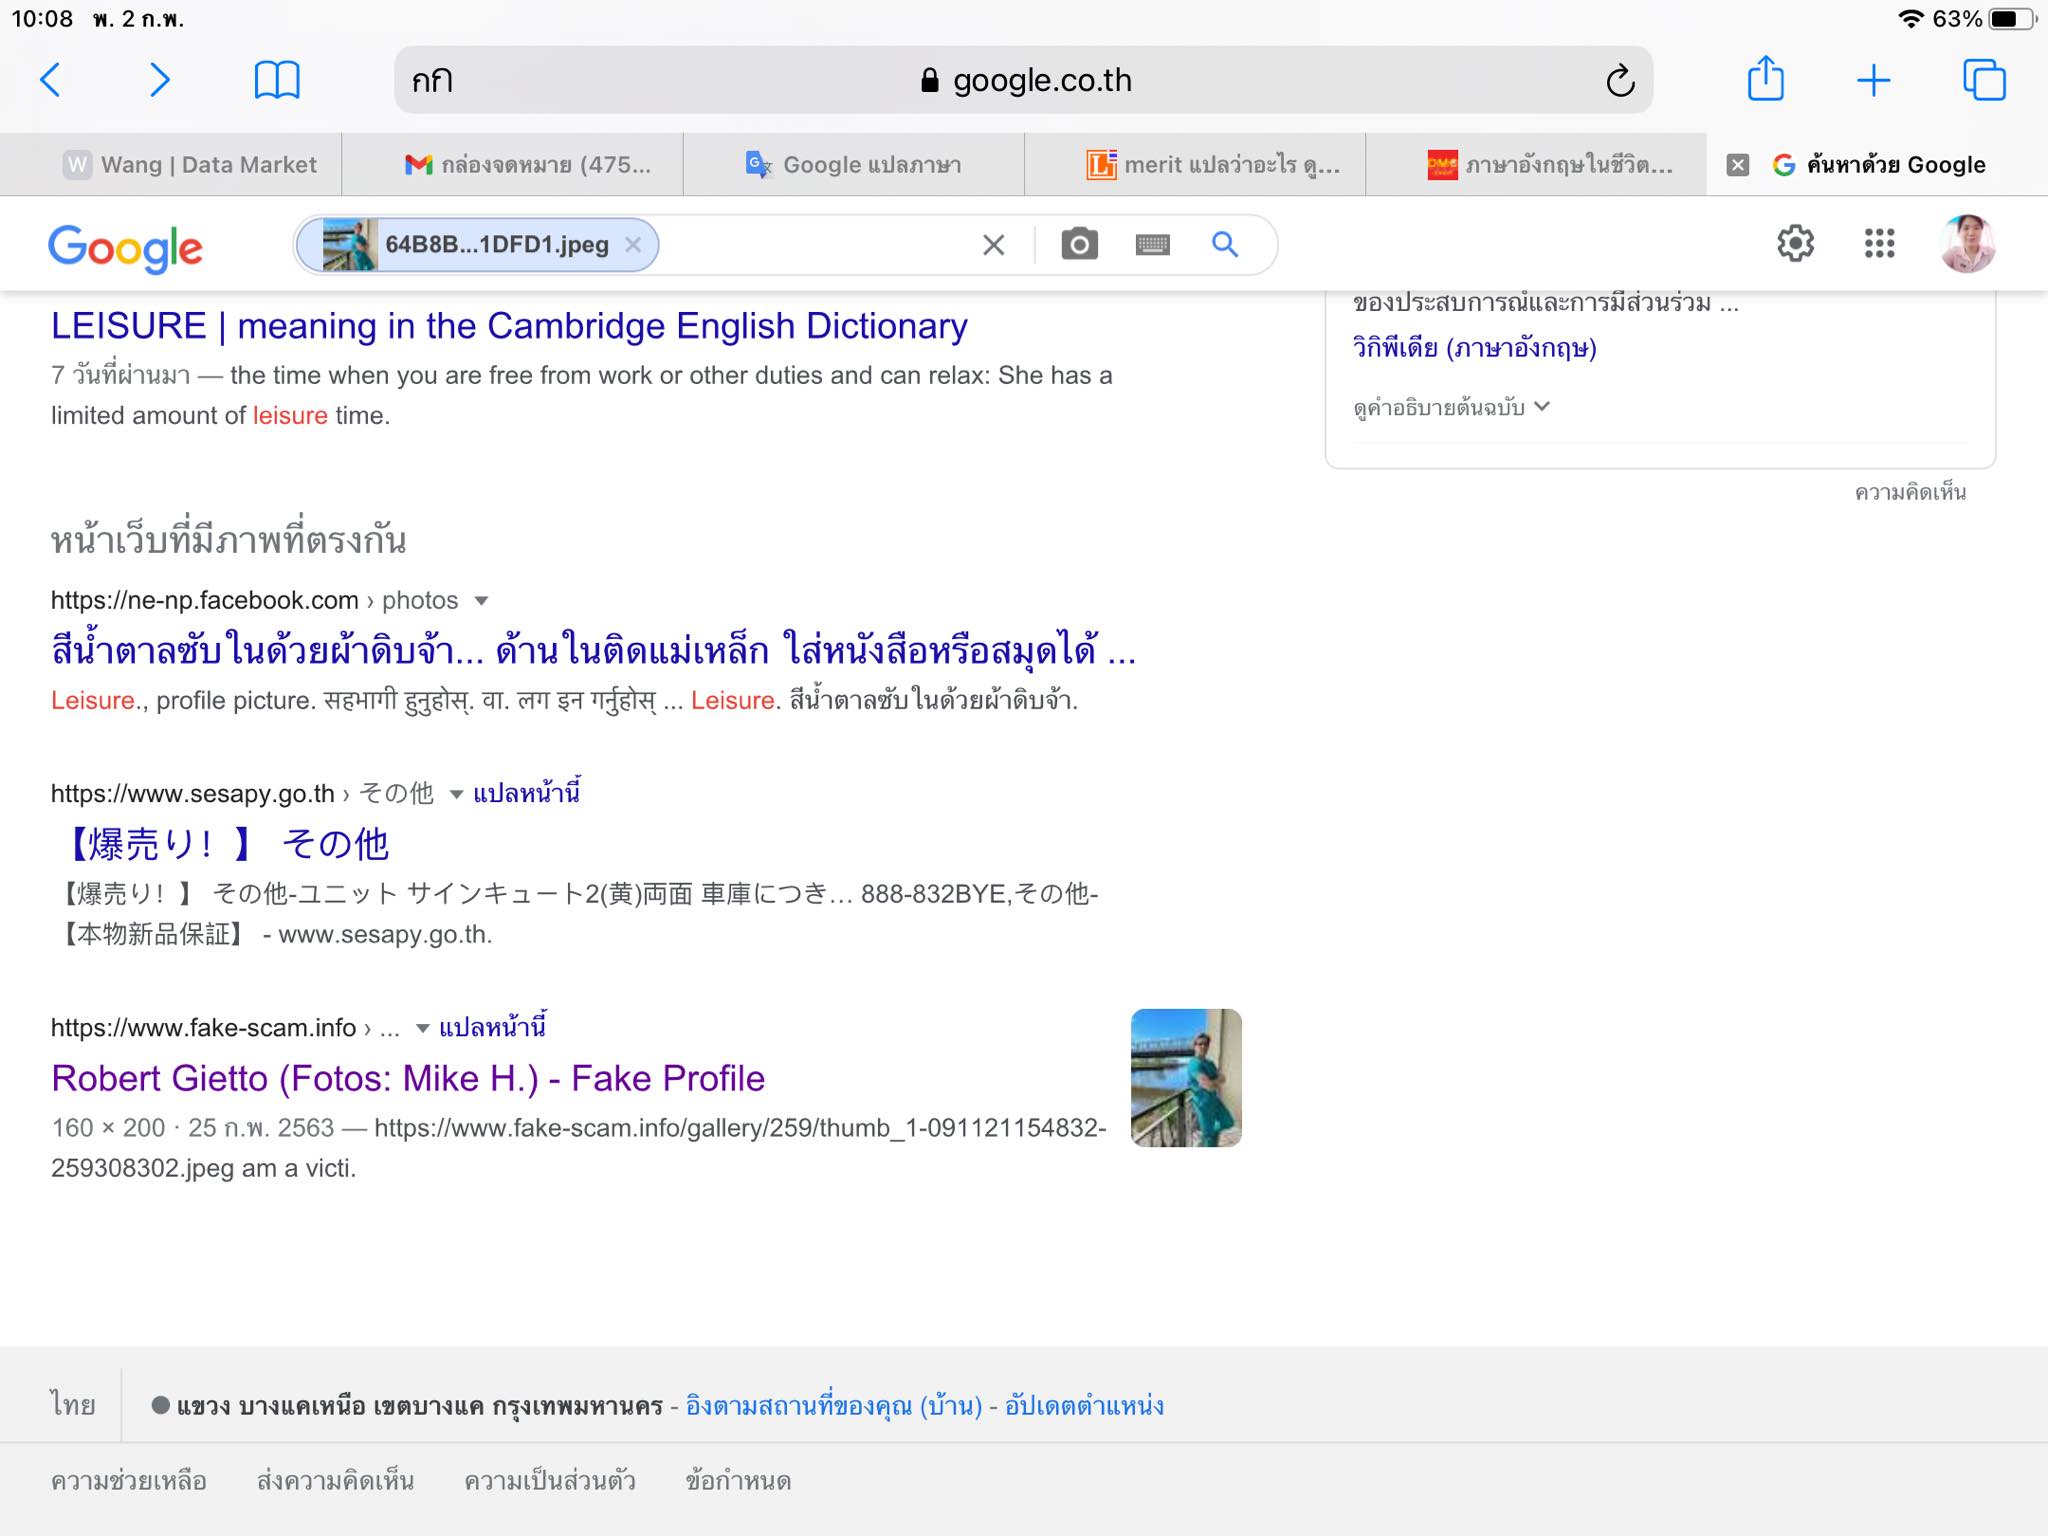The image size is (2048, 1536).
Task: Tap the google.co.th address bar
Action: click(1024, 80)
